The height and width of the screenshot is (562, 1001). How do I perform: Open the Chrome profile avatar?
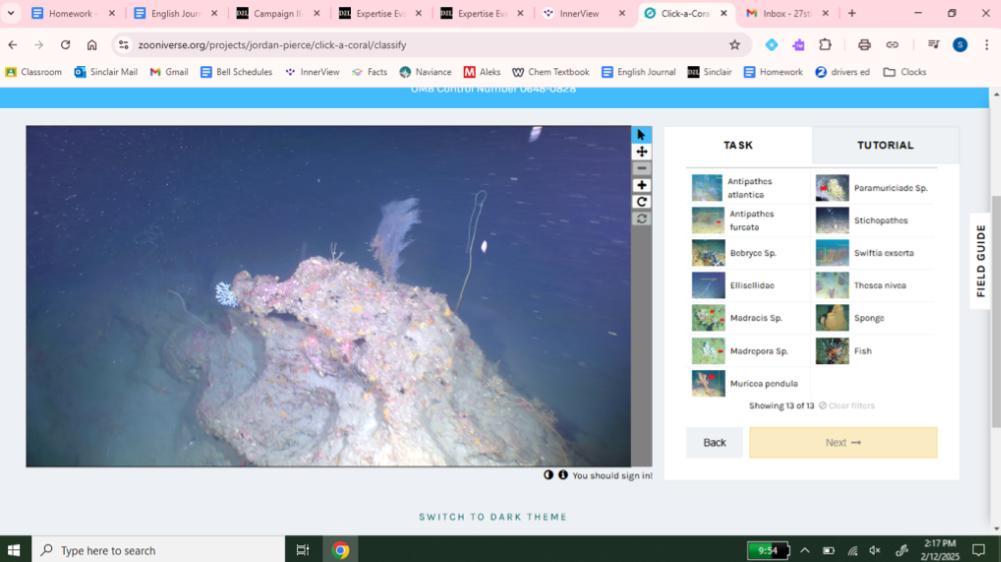[x=960, y=45]
